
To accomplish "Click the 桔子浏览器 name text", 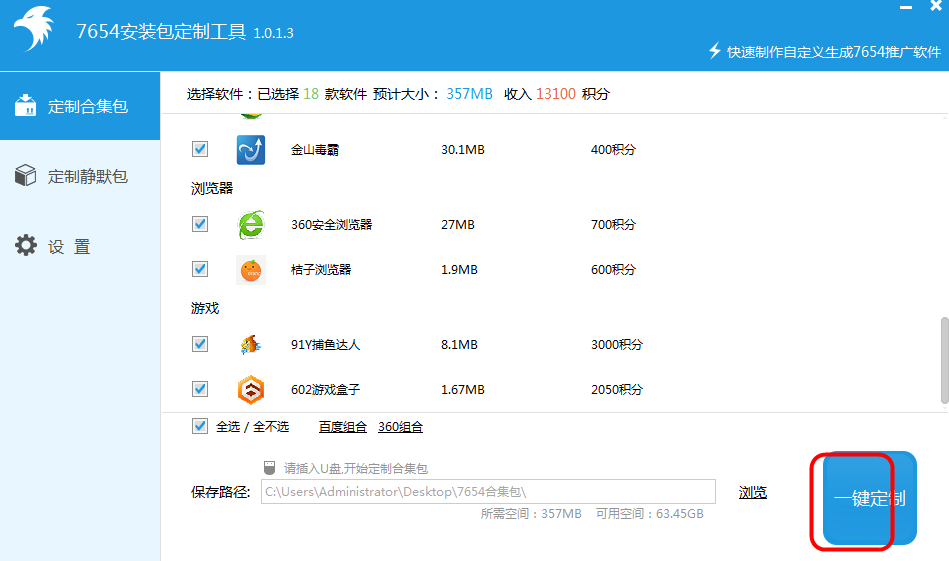I will click(x=321, y=269).
